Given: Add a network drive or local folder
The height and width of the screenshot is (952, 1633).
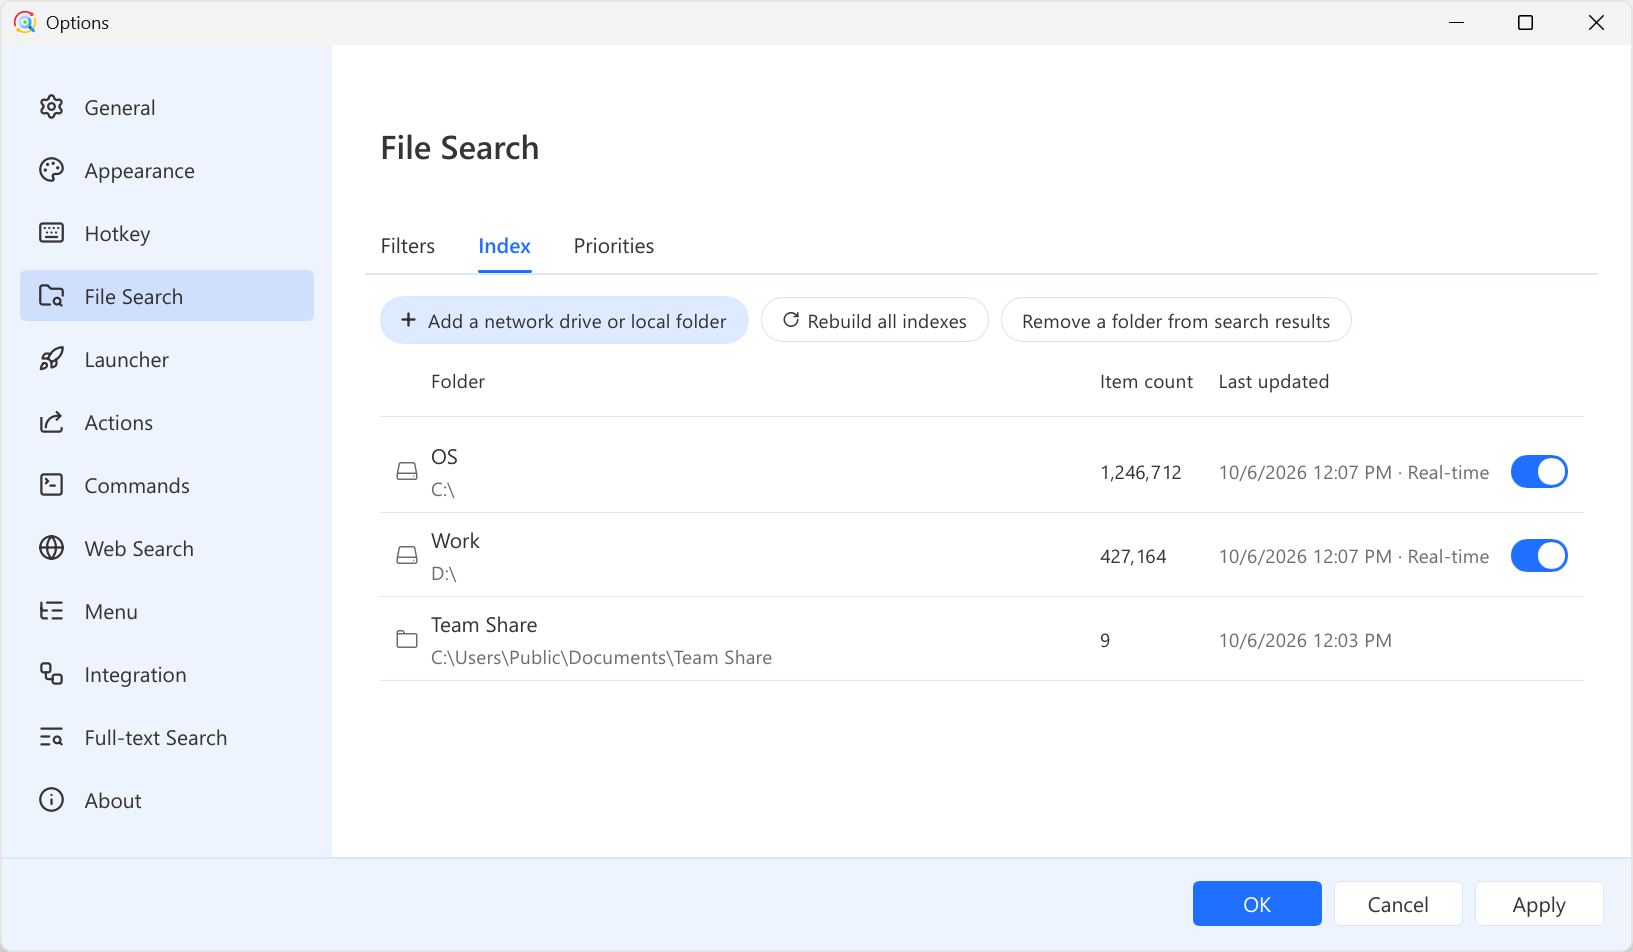Looking at the screenshot, I should 564,320.
